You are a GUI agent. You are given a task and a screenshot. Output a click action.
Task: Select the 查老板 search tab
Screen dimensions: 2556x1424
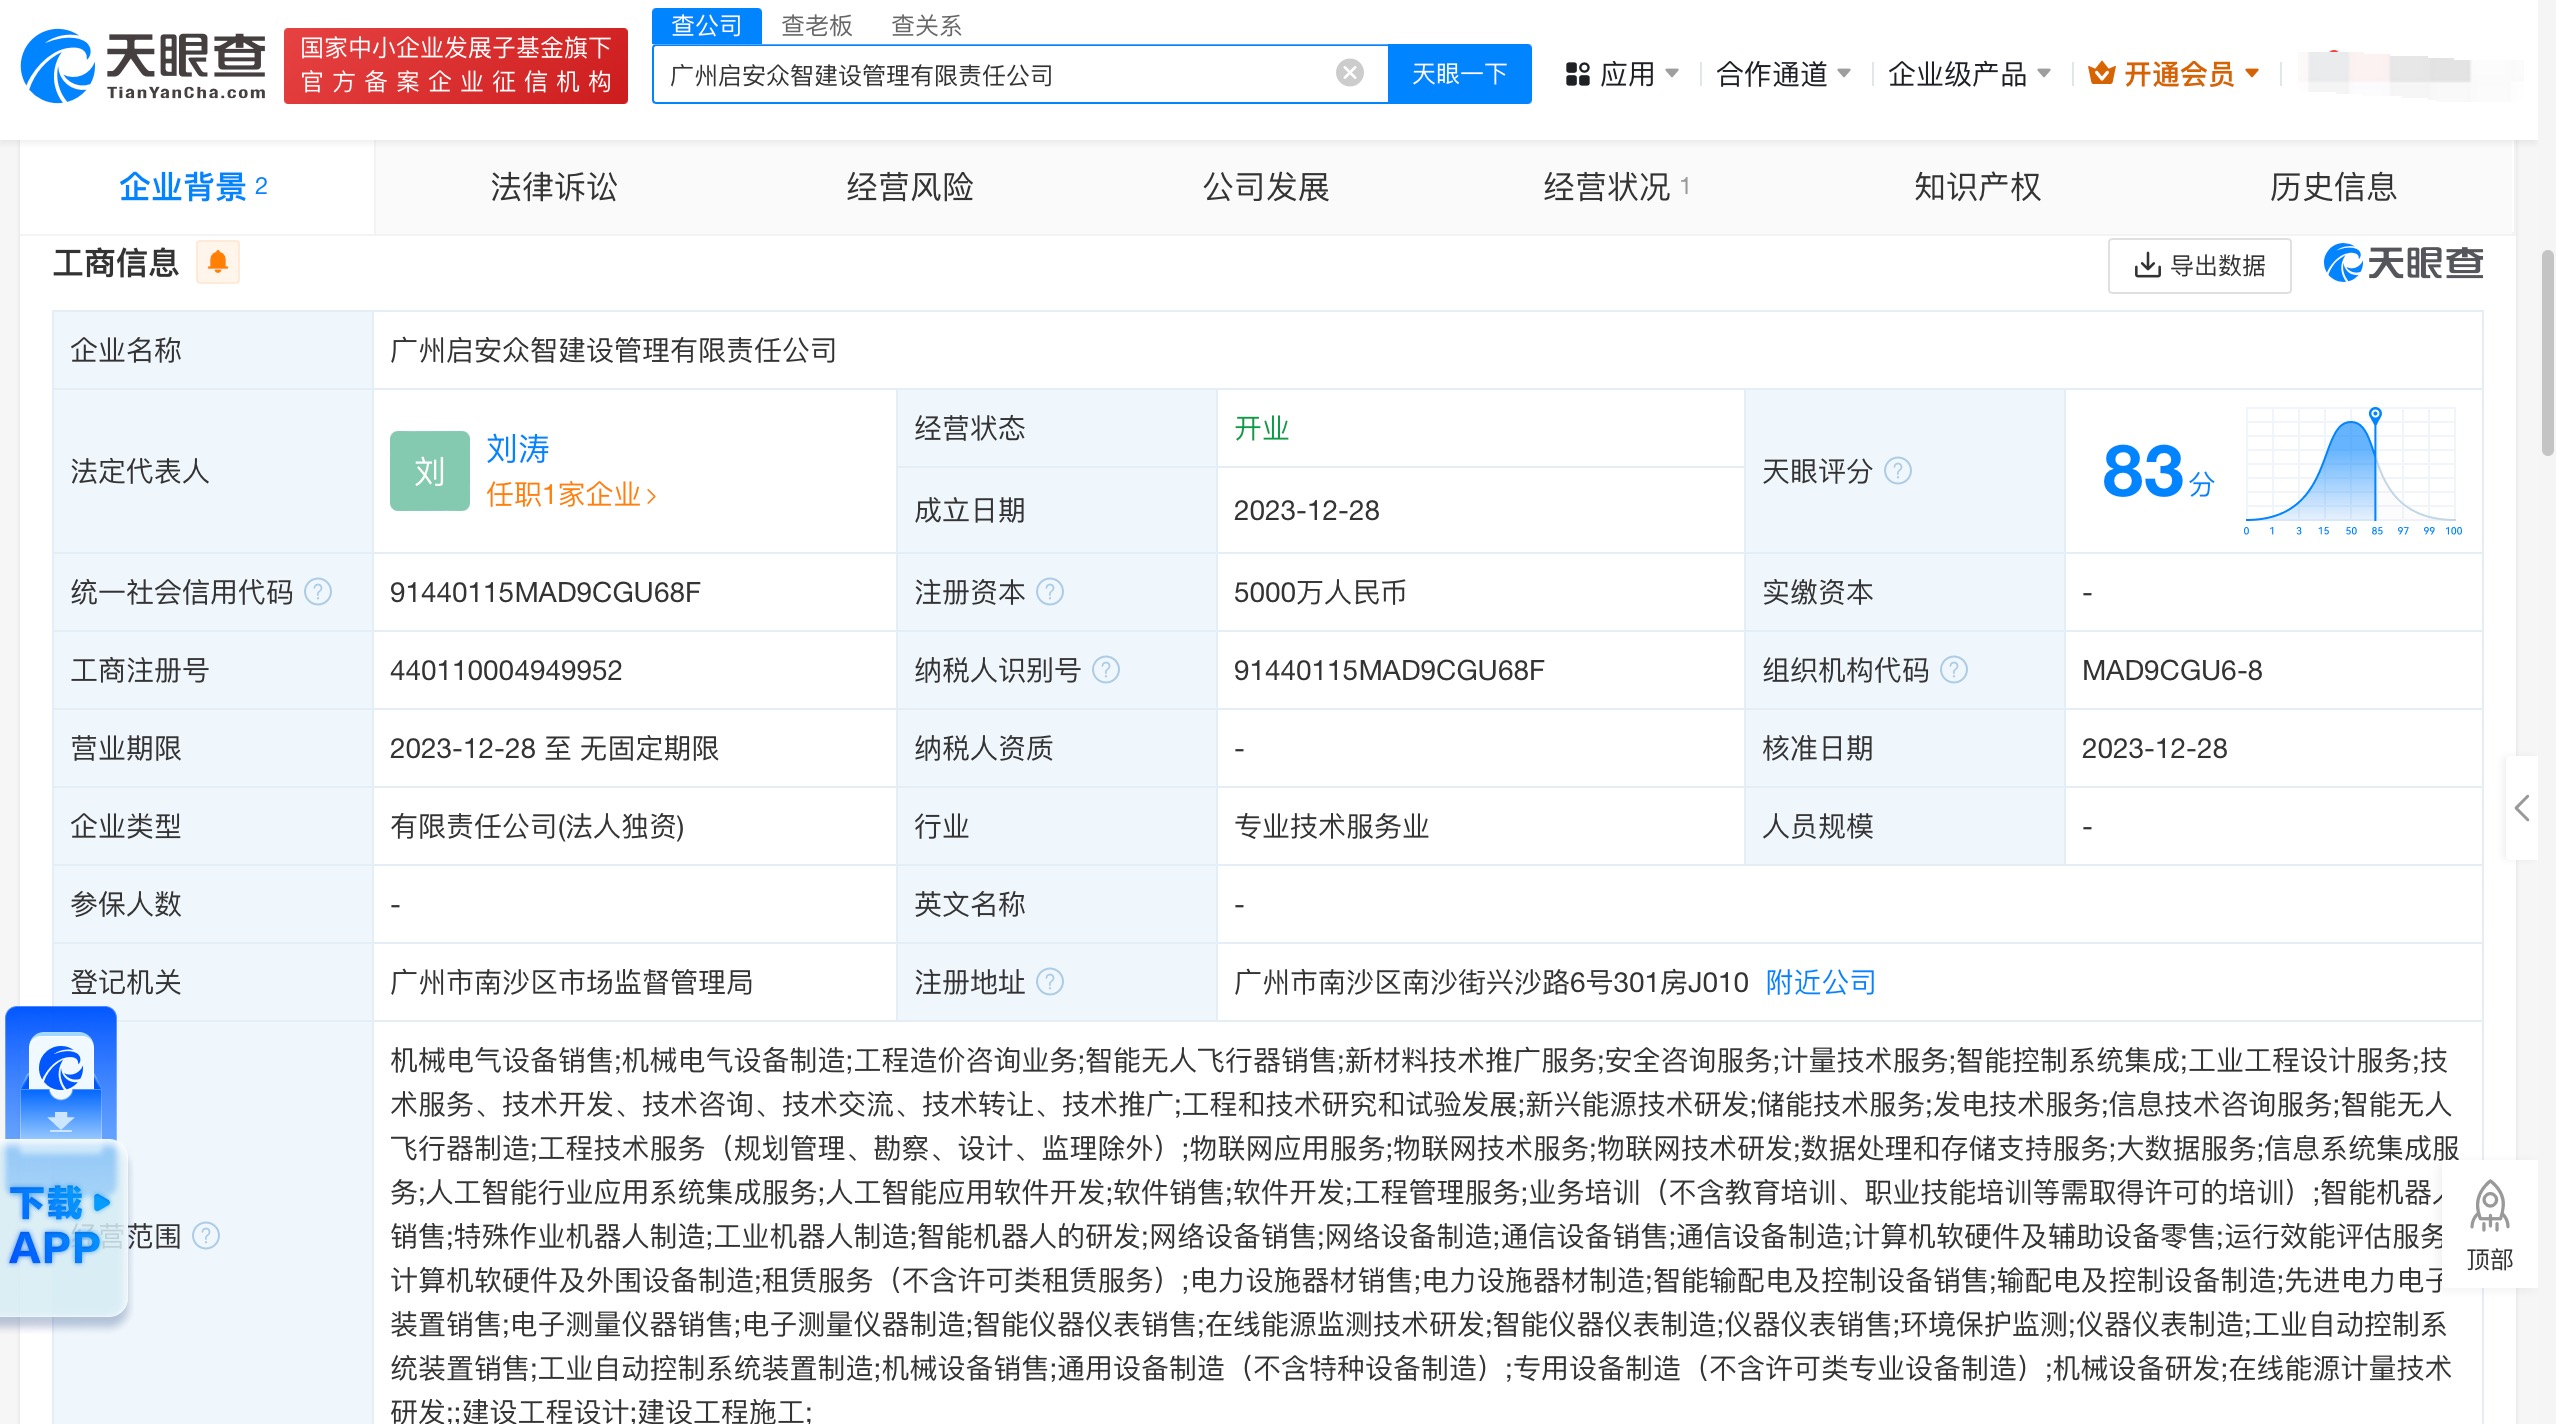click(816, 25)
